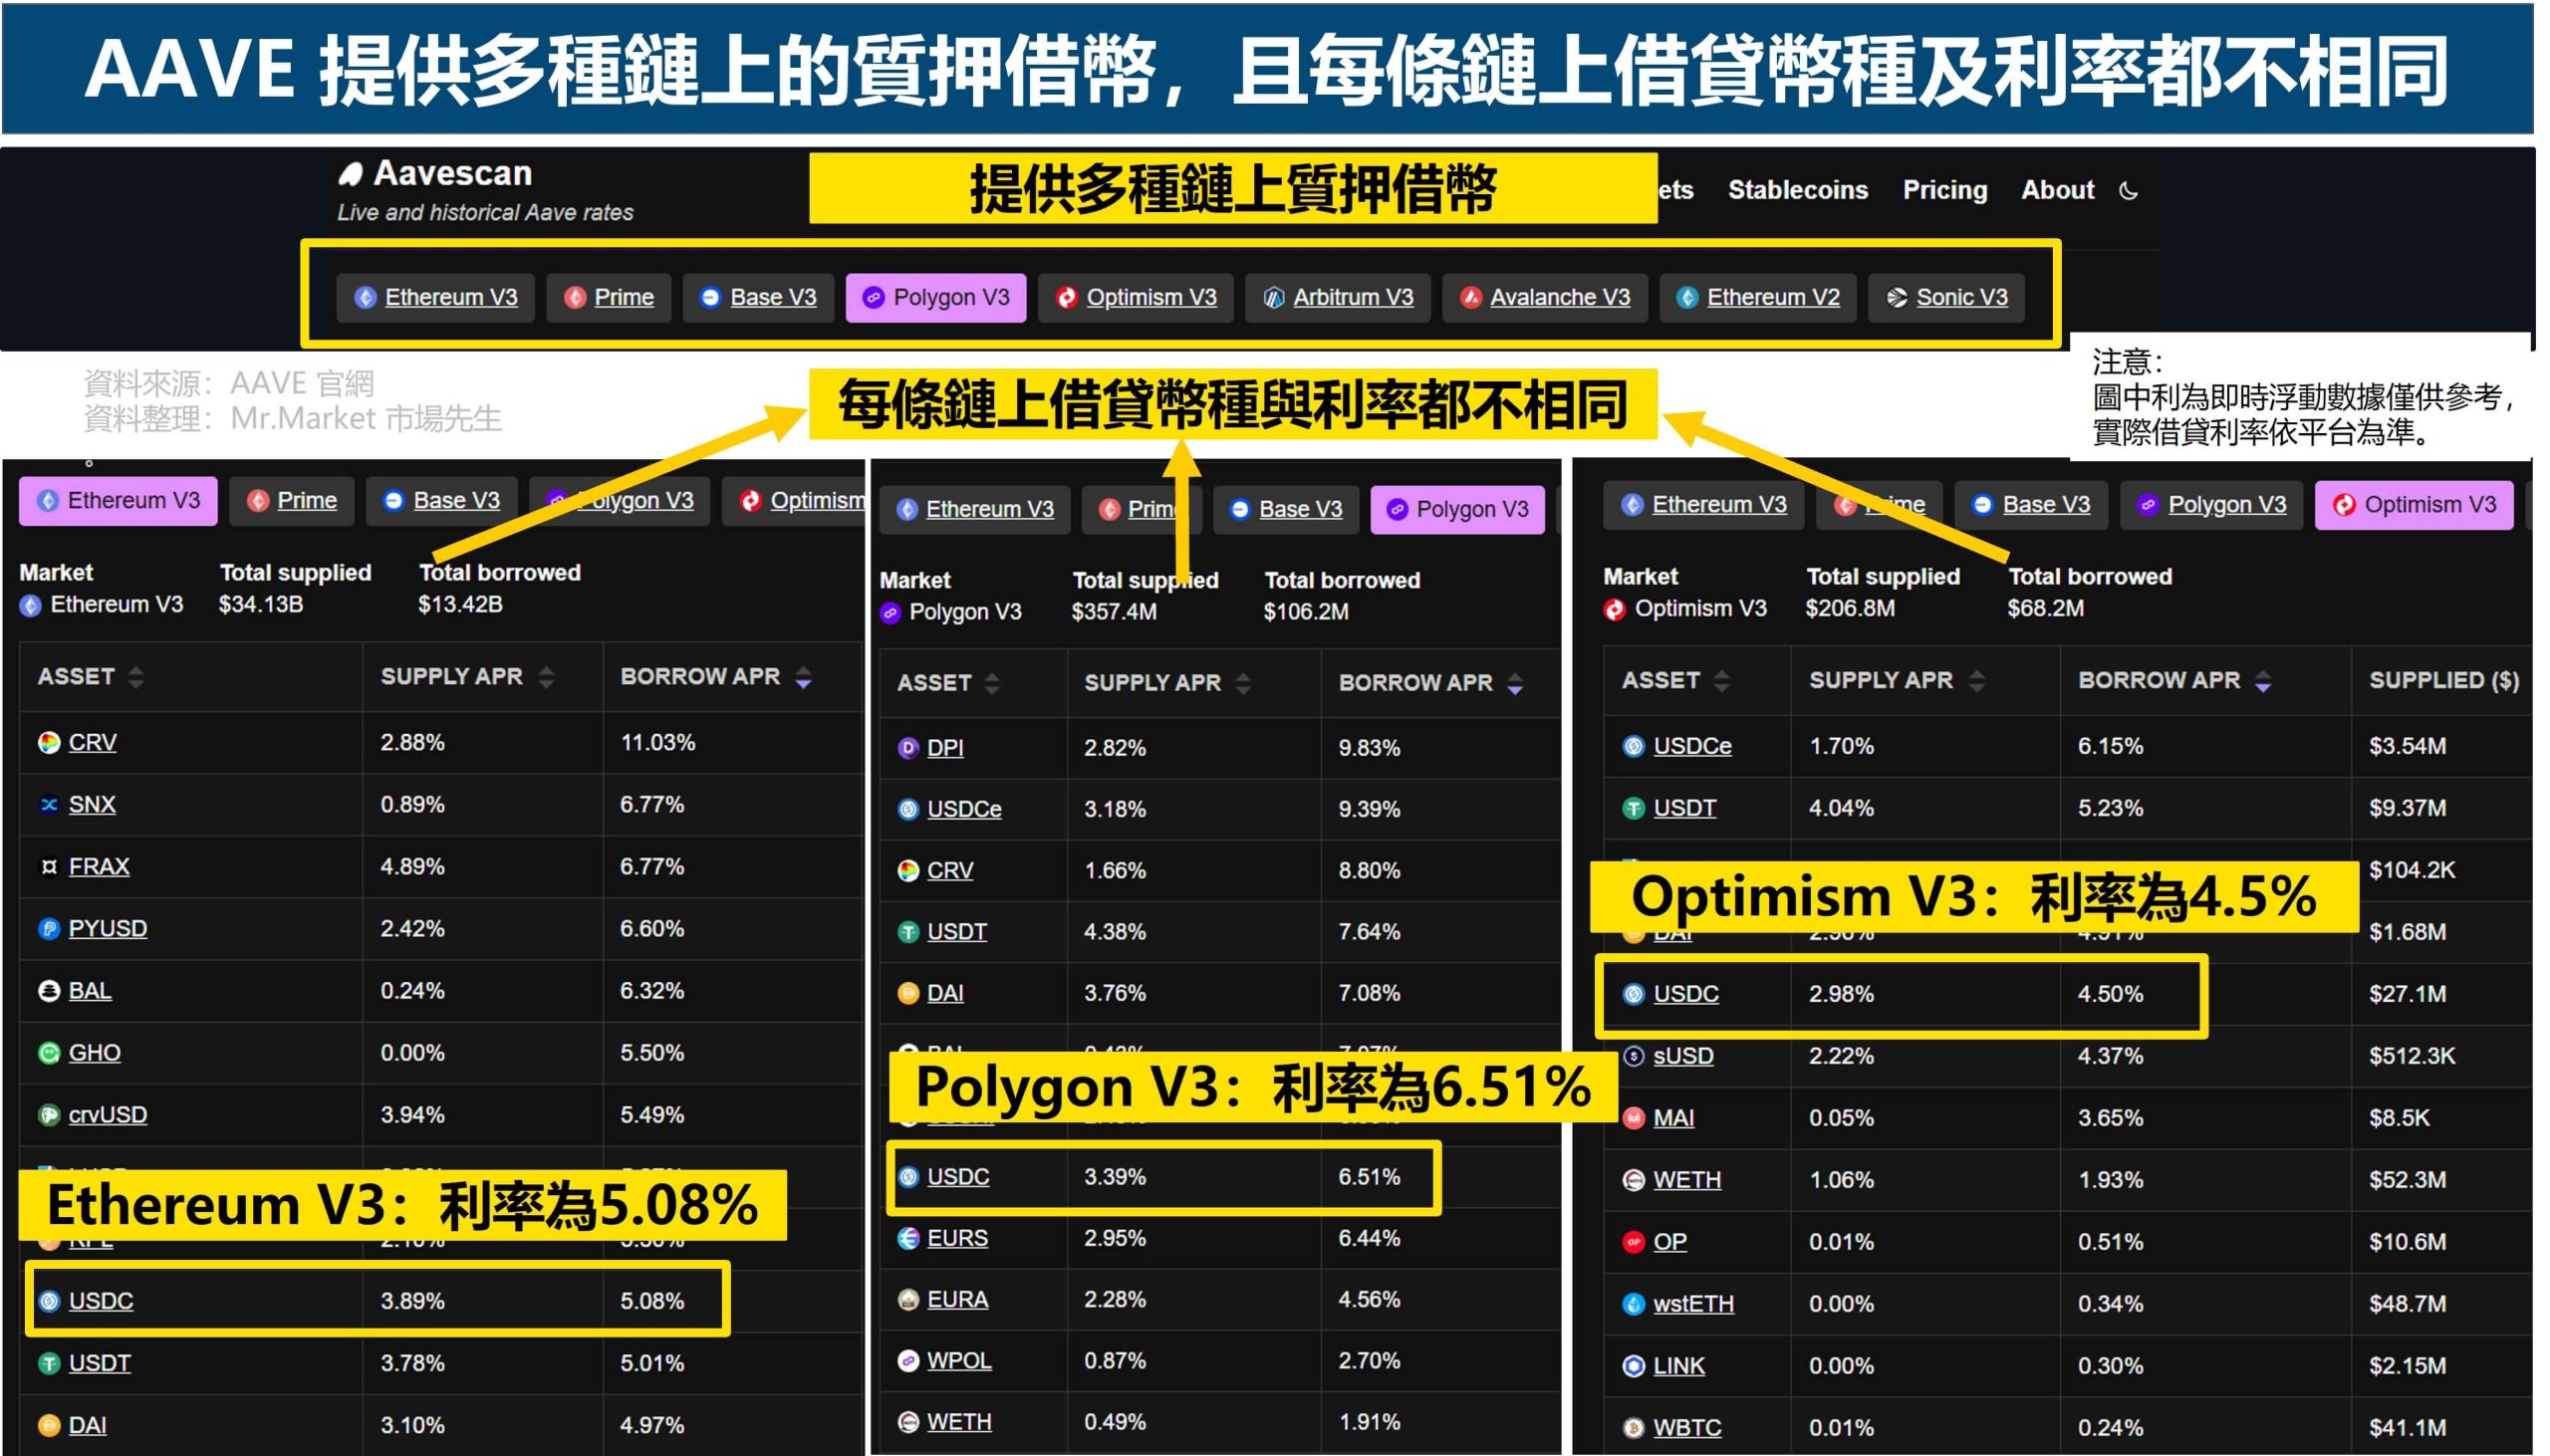Screen dimensions: 2550x1456
Task: Click WETH token icon in Polygon panel
Action: 907,1421
